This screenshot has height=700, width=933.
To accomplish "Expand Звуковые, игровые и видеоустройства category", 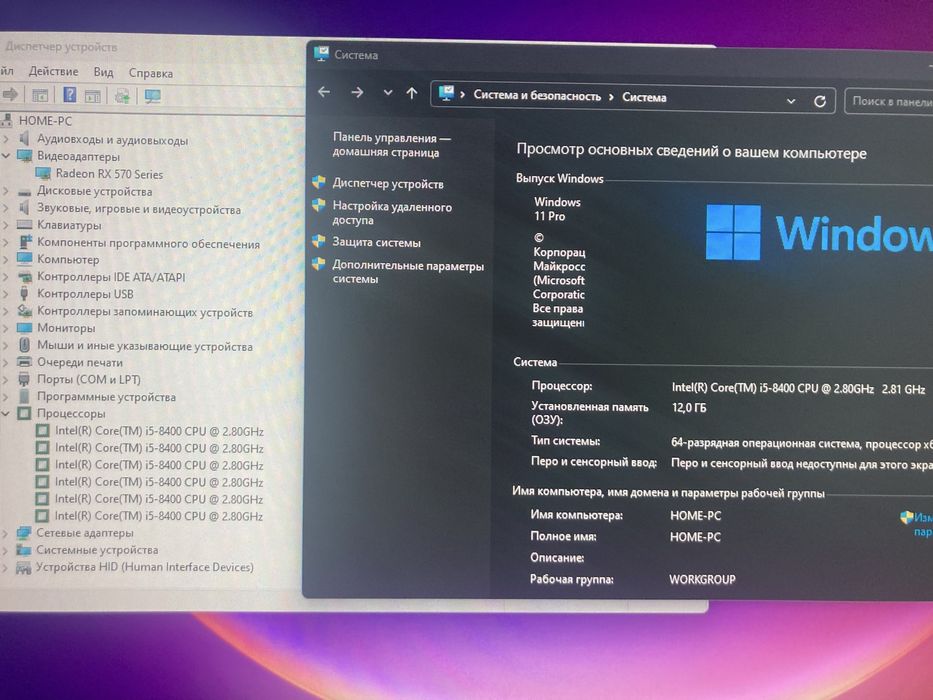I will pyautogui.click(x=6, y=208).
